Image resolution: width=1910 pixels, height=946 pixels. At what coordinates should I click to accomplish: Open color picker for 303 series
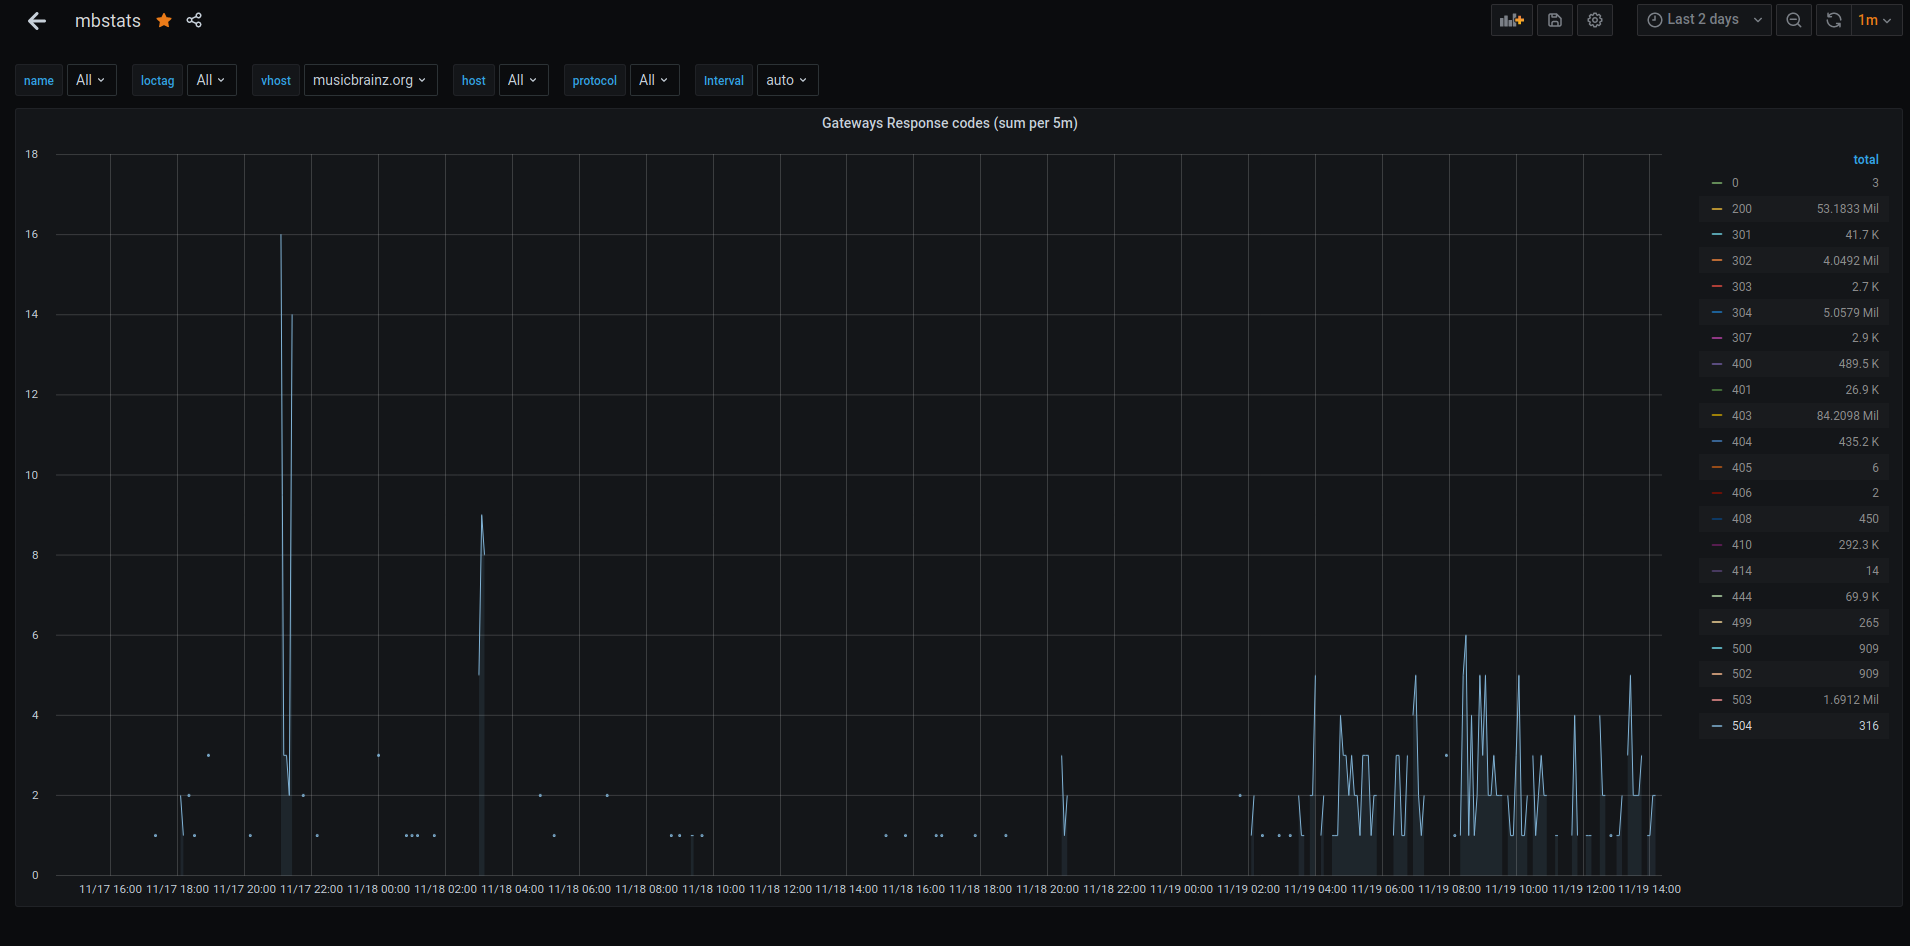tap(1717, 287)
